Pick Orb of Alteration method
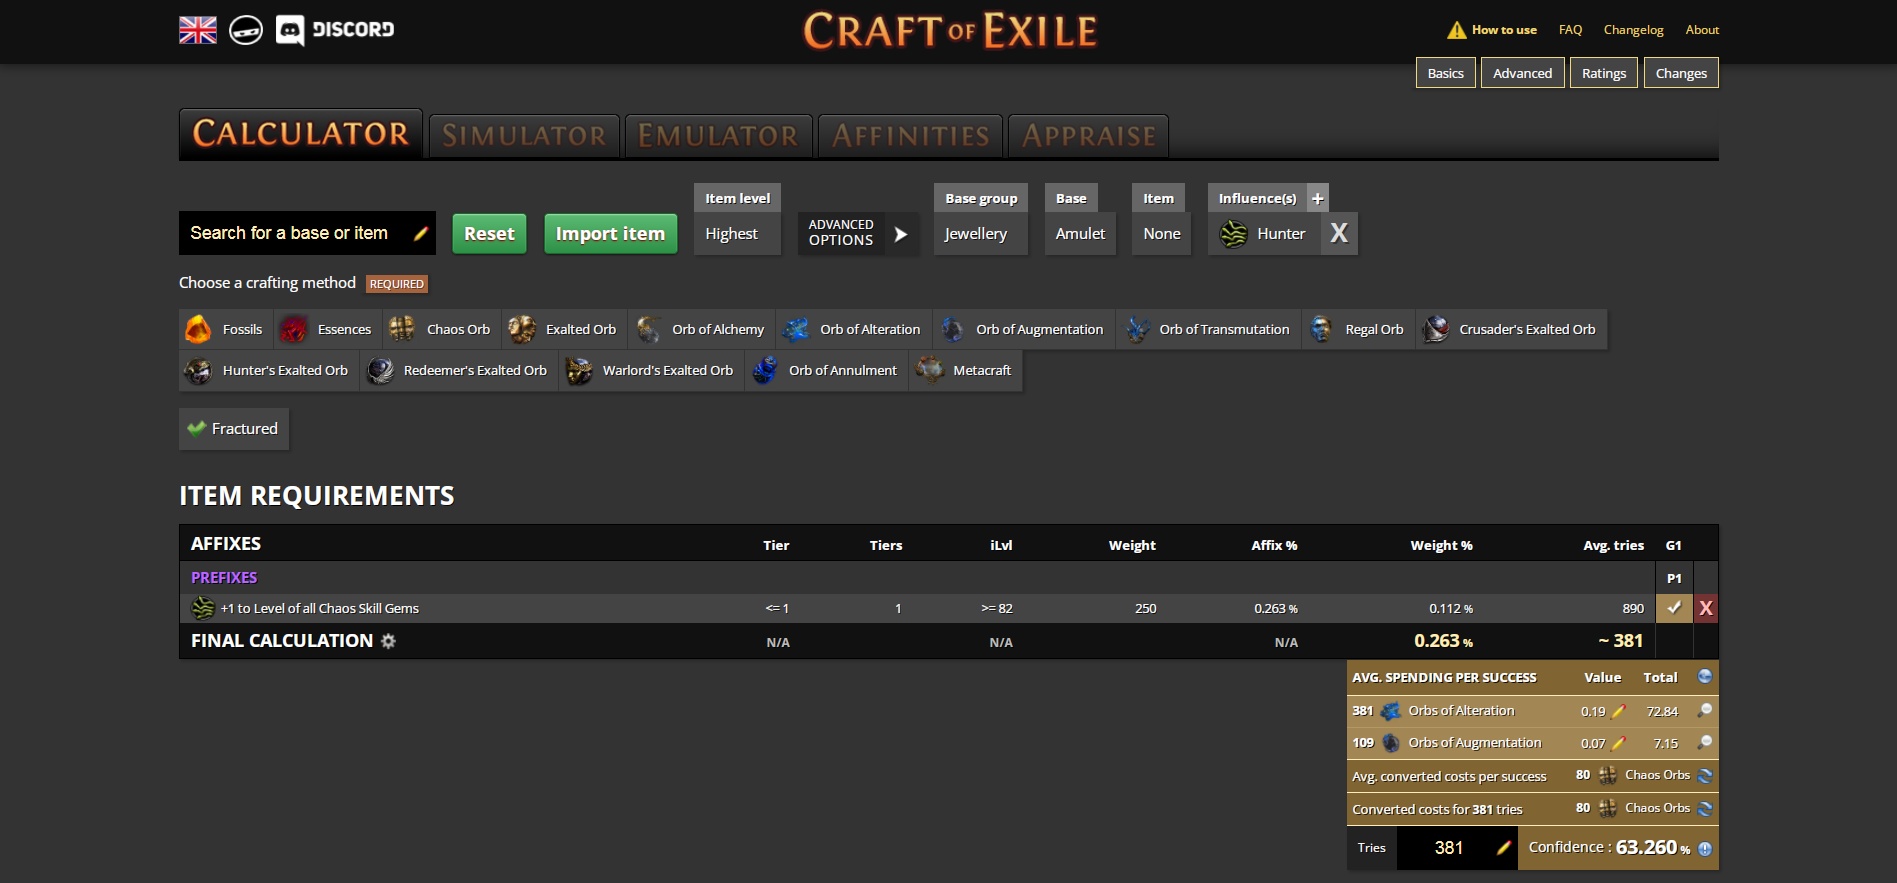Screen dimensions: 1897x883 (854, 329)
